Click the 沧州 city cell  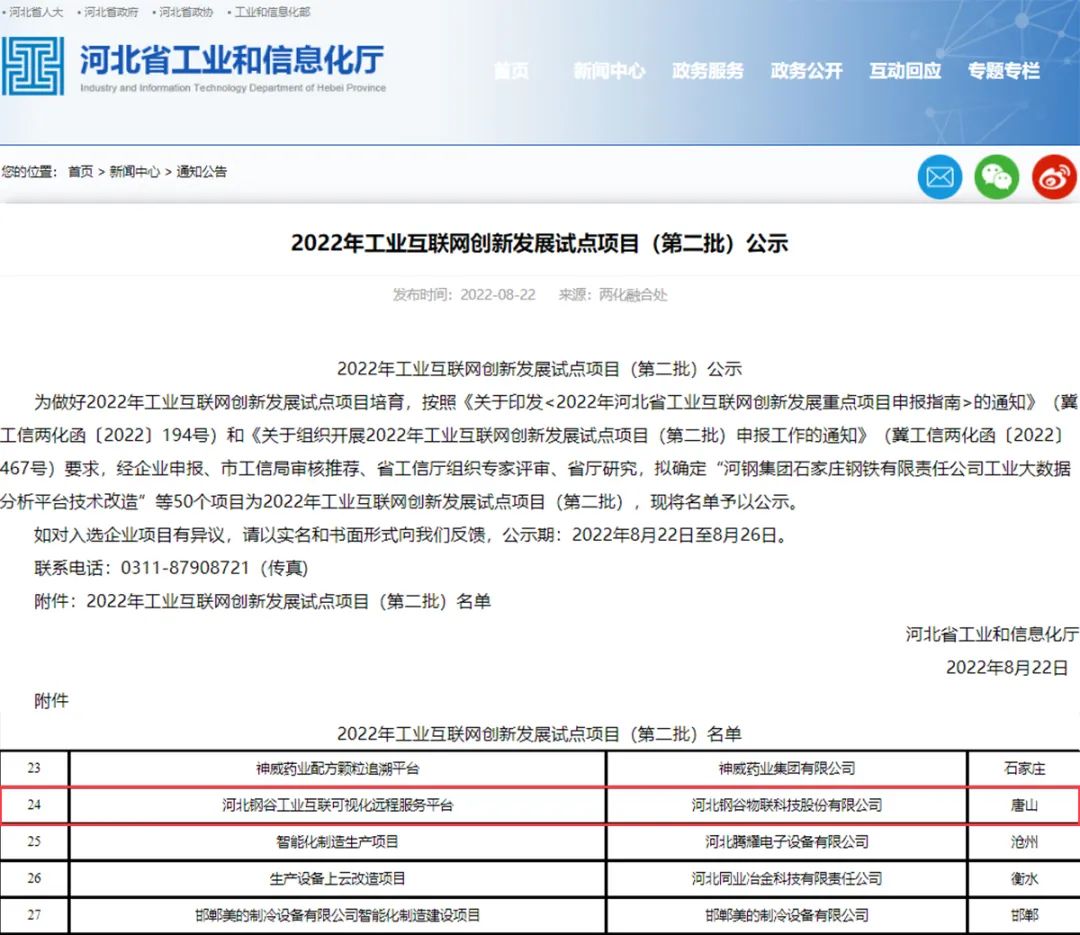point(1024,842)
